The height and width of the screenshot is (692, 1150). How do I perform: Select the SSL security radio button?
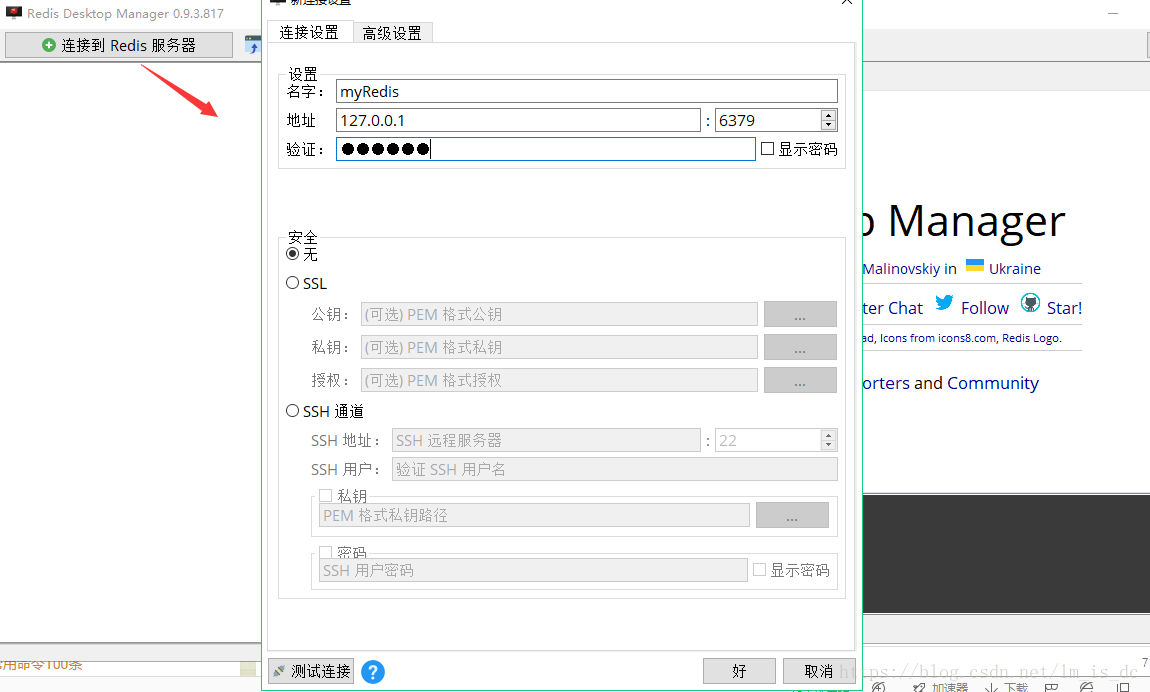(x=293, y=283)
